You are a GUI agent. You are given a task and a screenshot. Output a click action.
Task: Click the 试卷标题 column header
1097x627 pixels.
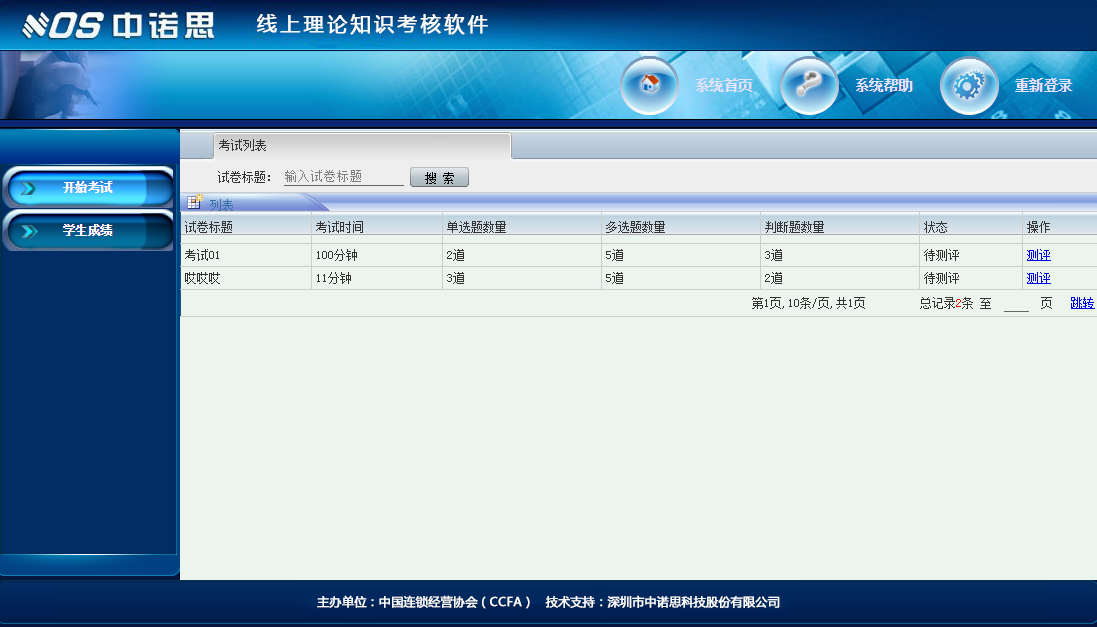pyautogui.click(x=209, y=227)
